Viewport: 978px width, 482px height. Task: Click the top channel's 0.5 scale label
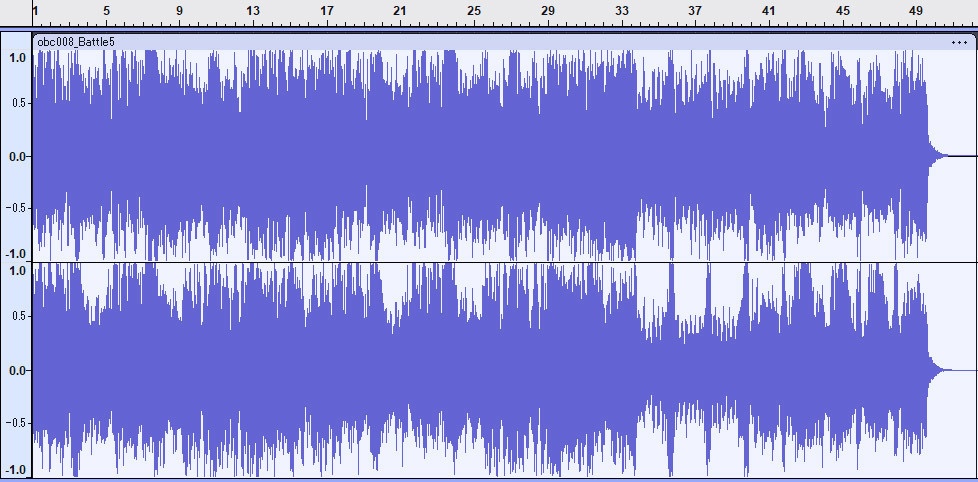pyautogui.click(x=18, y=103)
